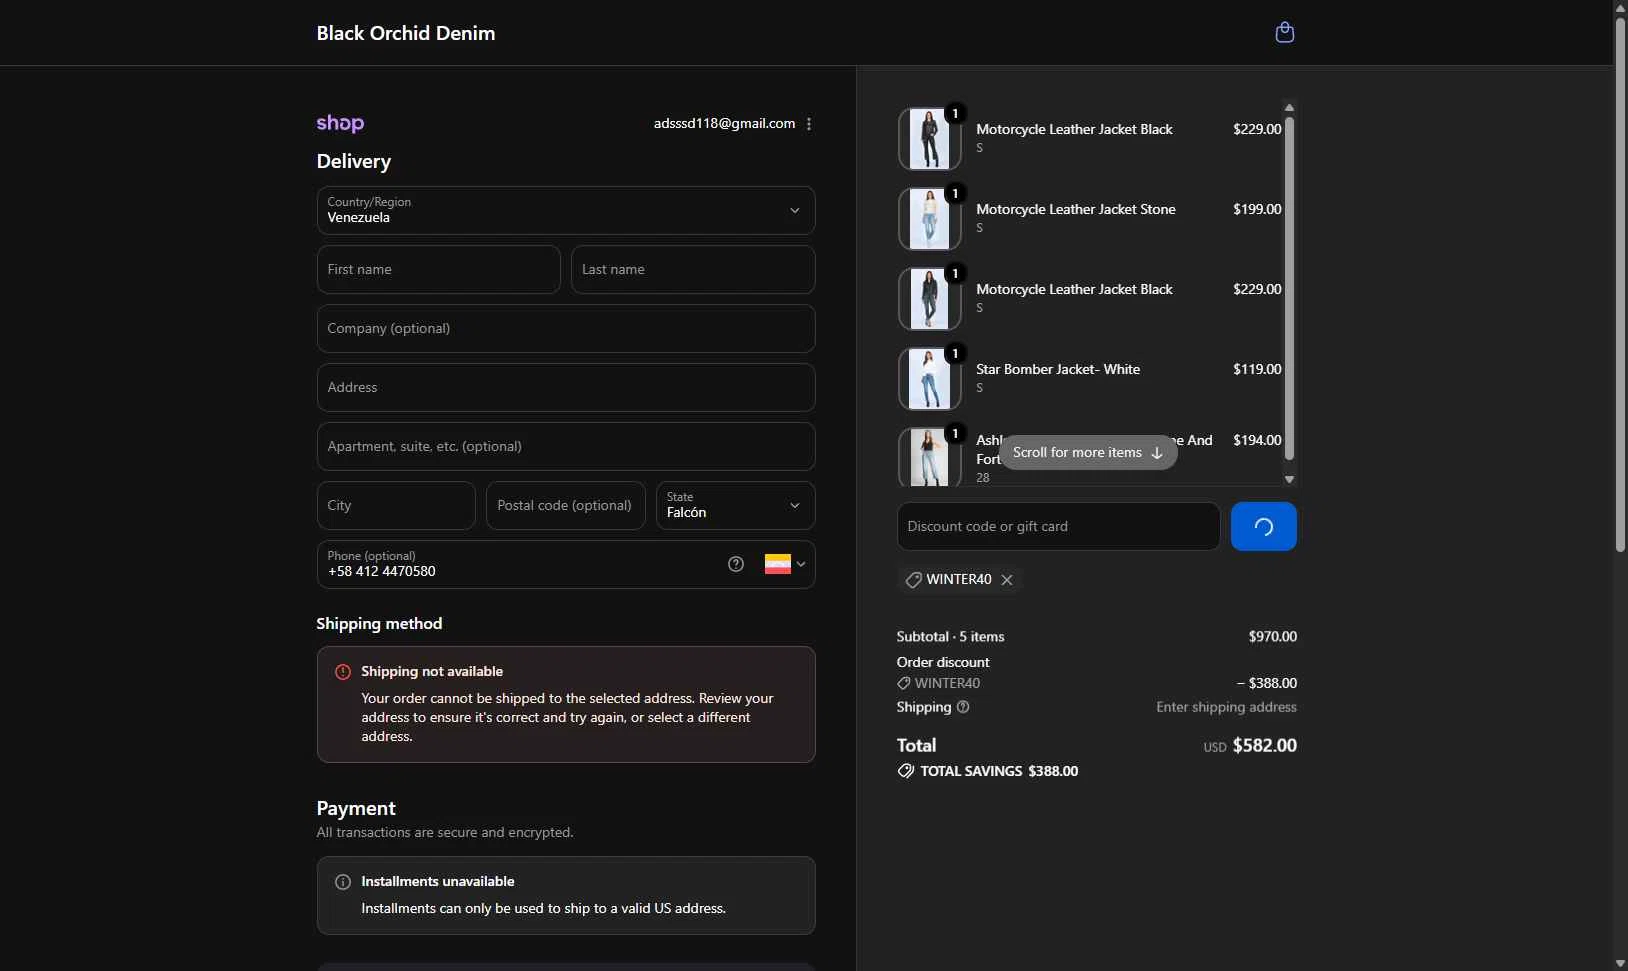Click Star Bomber Jacket- White thumbnail
The image size is (1628, 971).
(930, 379)
